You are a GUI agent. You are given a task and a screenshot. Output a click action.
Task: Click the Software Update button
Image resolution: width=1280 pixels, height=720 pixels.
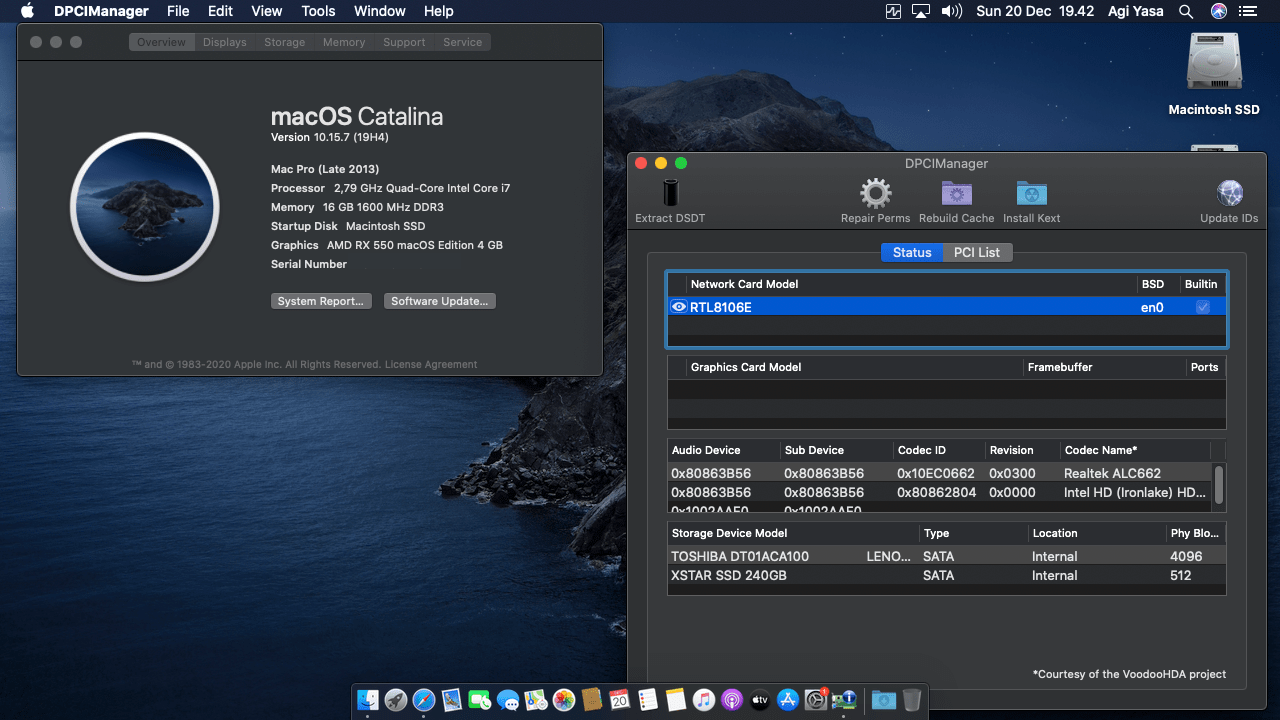pos(440,301)
